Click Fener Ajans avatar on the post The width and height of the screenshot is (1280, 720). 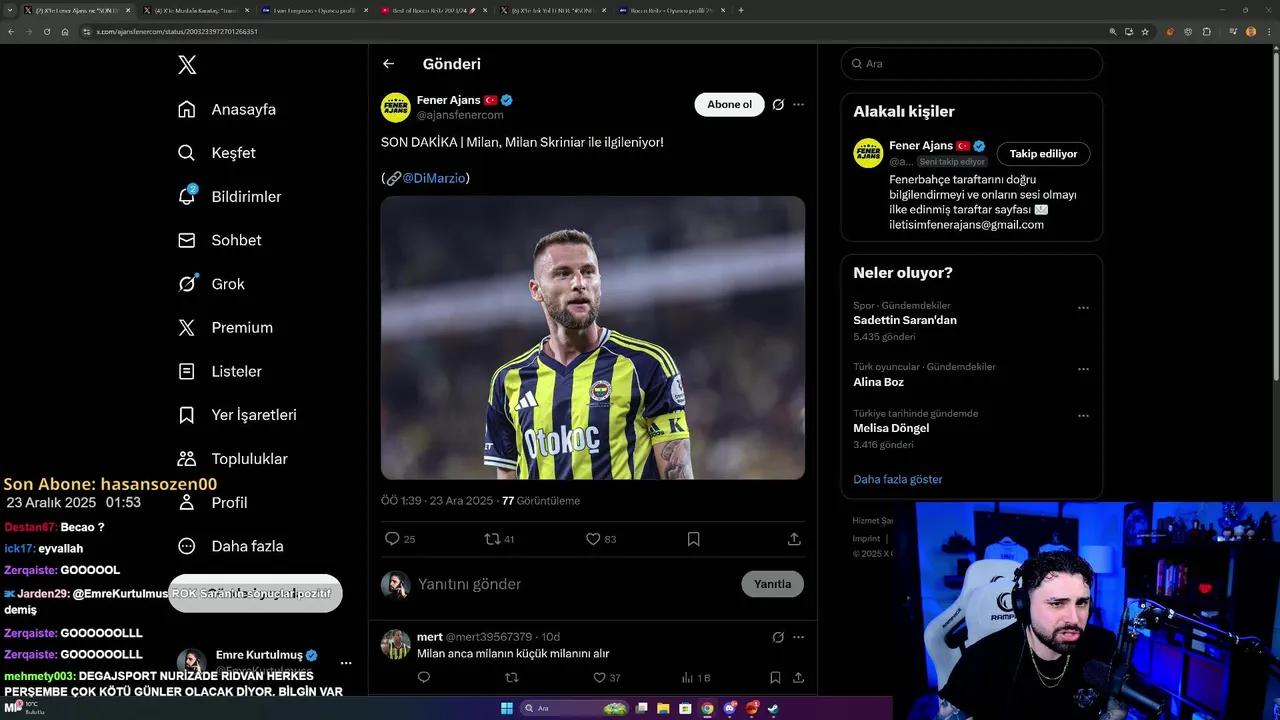point(396,107)
